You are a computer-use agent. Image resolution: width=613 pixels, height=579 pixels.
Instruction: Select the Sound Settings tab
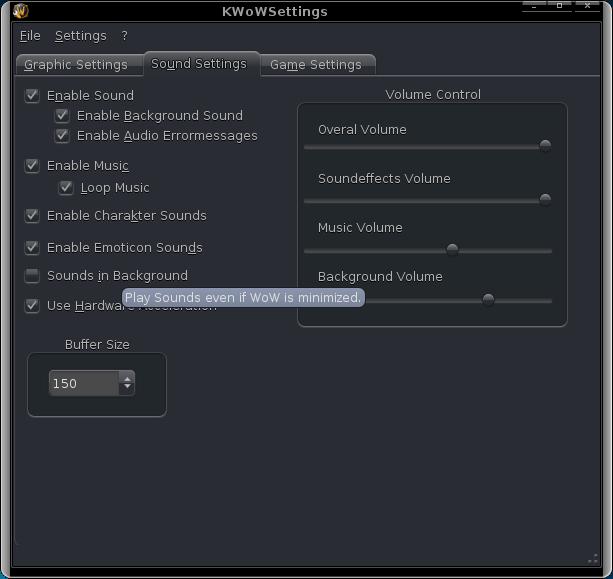[x=201, y=63]
